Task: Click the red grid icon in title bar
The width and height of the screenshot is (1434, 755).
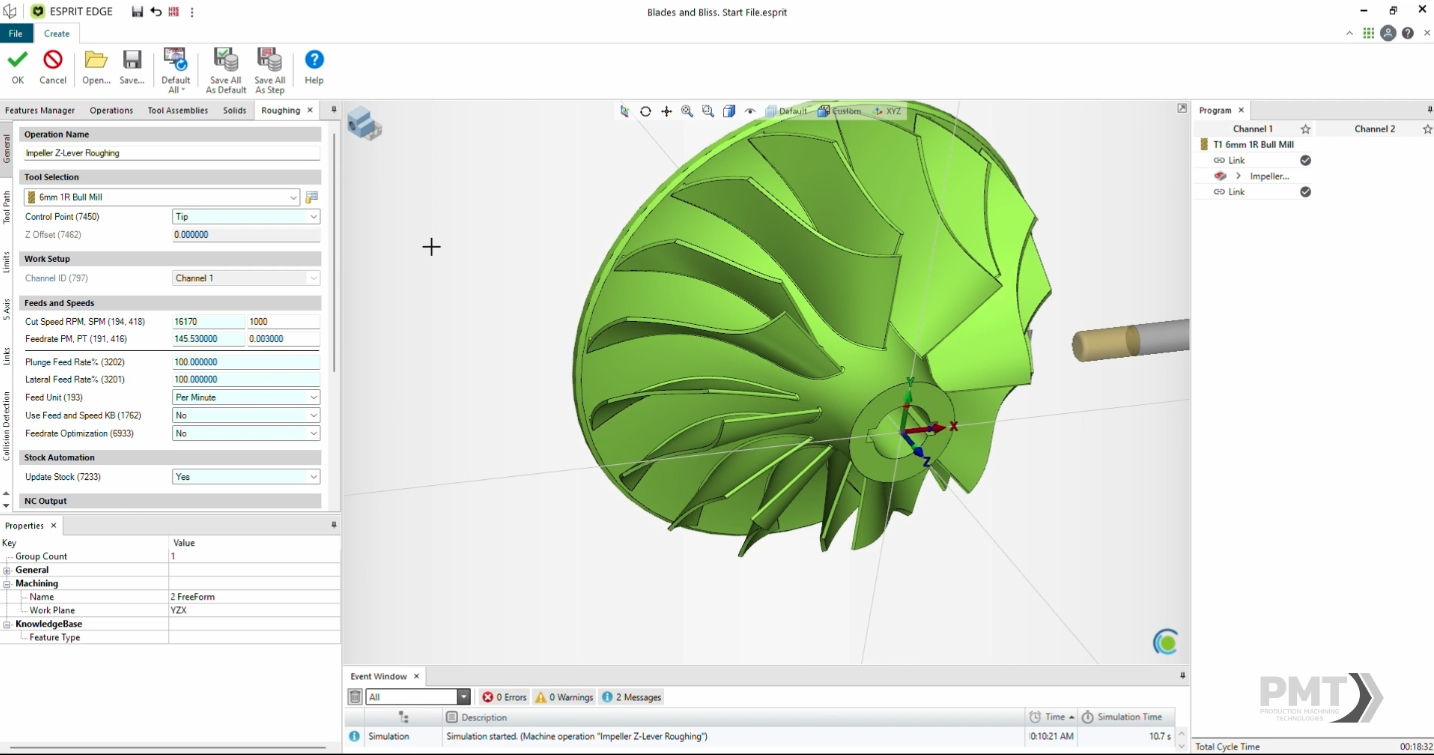Action: click(174, 12)
